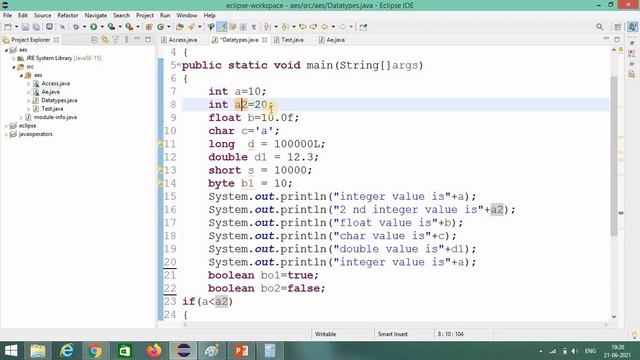Image resolution: width=640 pixels, height=360 pixels.
Task: Click the editor horizontal scrollbar
Action: 395,324
